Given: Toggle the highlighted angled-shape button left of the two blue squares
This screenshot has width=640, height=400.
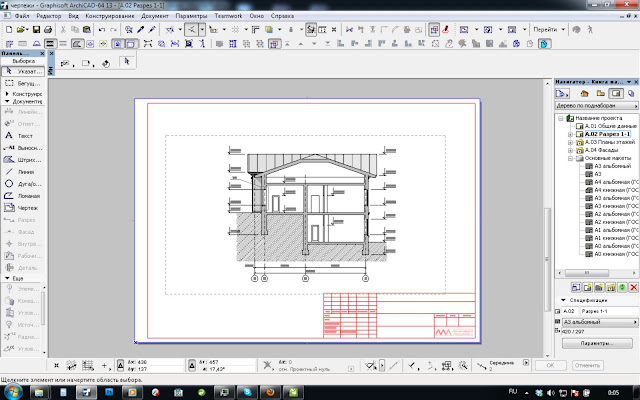Looking at the screenshot, I should click(77, 43).
